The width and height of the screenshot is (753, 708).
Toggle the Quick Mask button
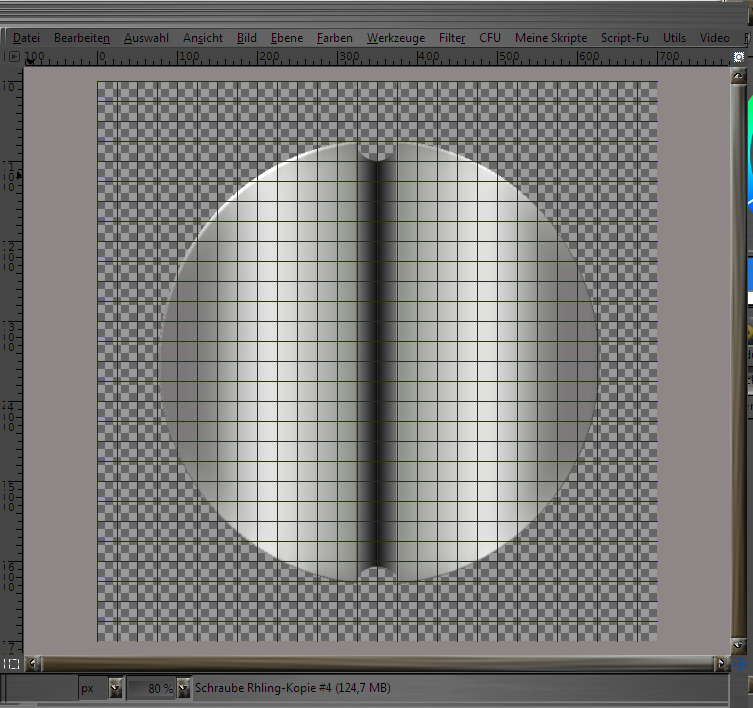[11, 663]
